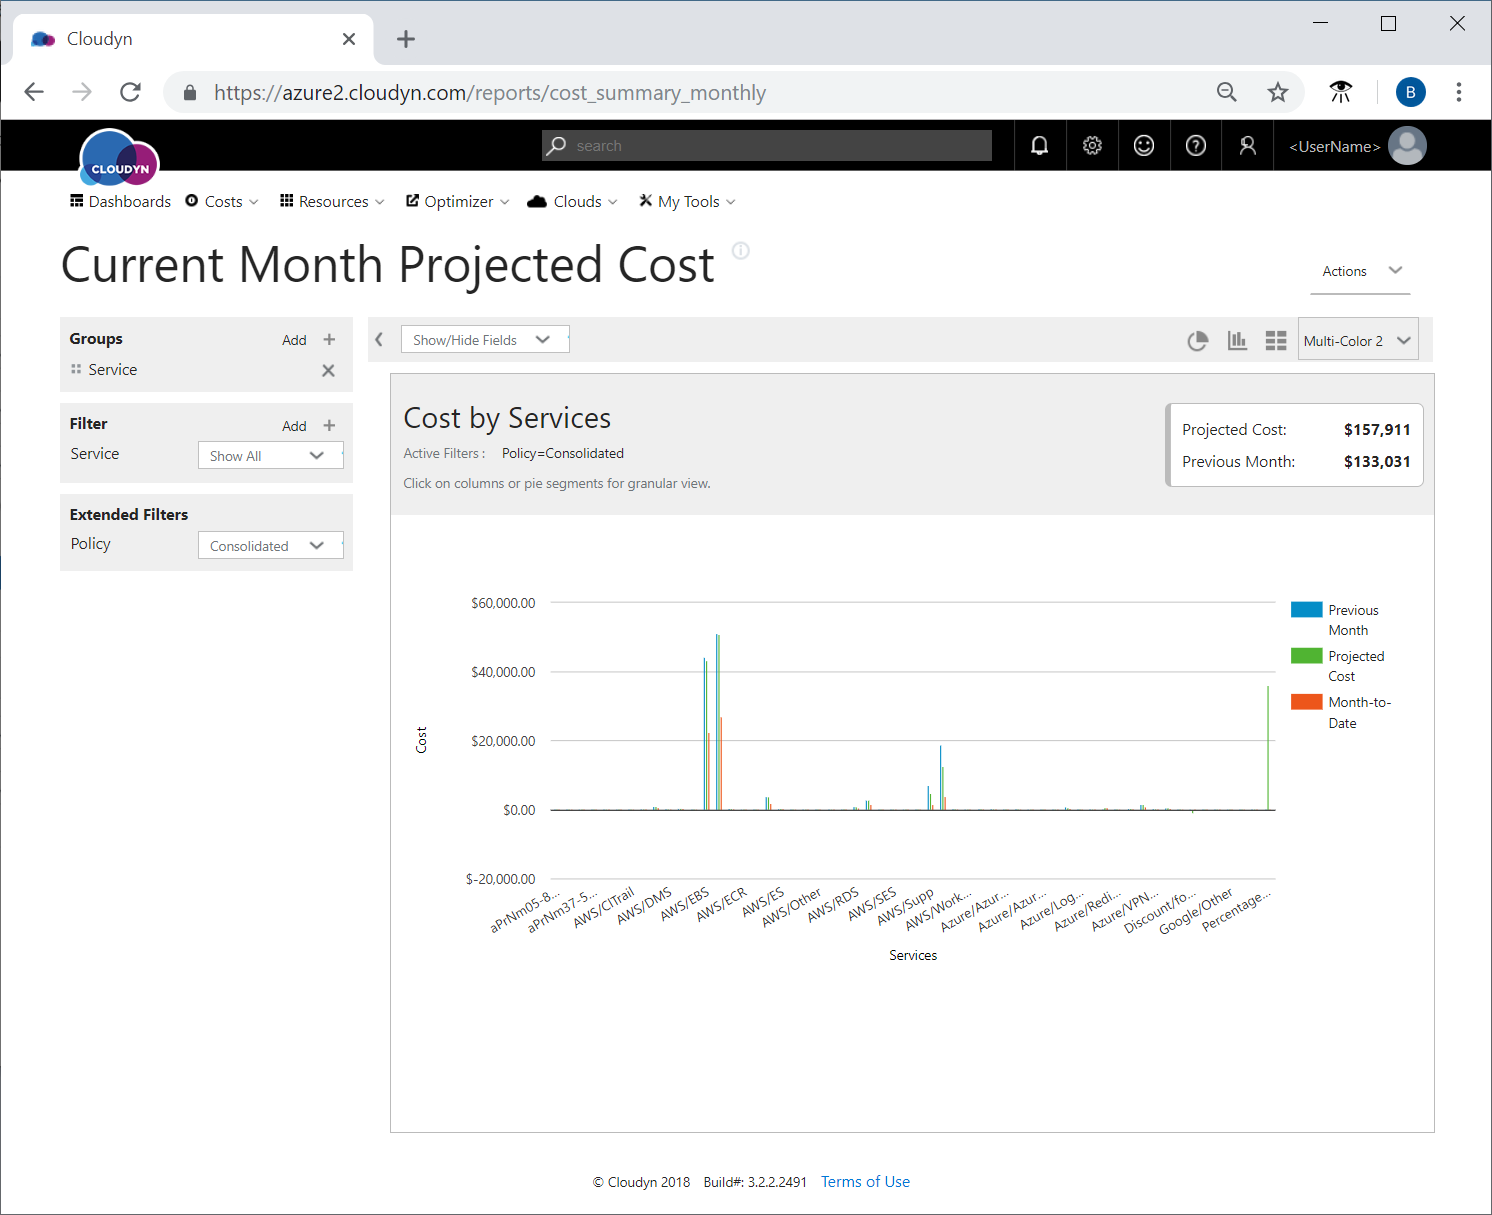Click the user management person icon

(x=1248, y=146)
